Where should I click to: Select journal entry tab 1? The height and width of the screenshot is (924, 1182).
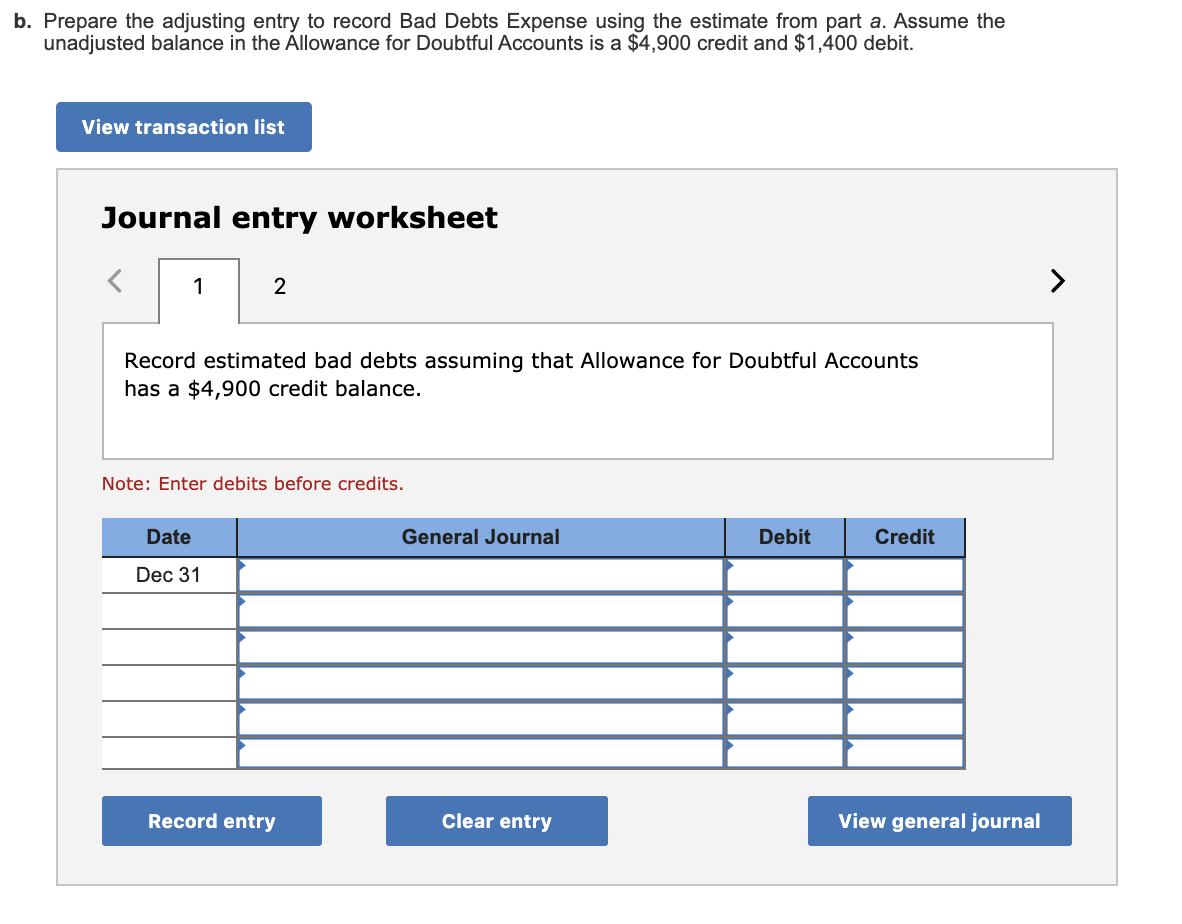(x=198, y=287)
